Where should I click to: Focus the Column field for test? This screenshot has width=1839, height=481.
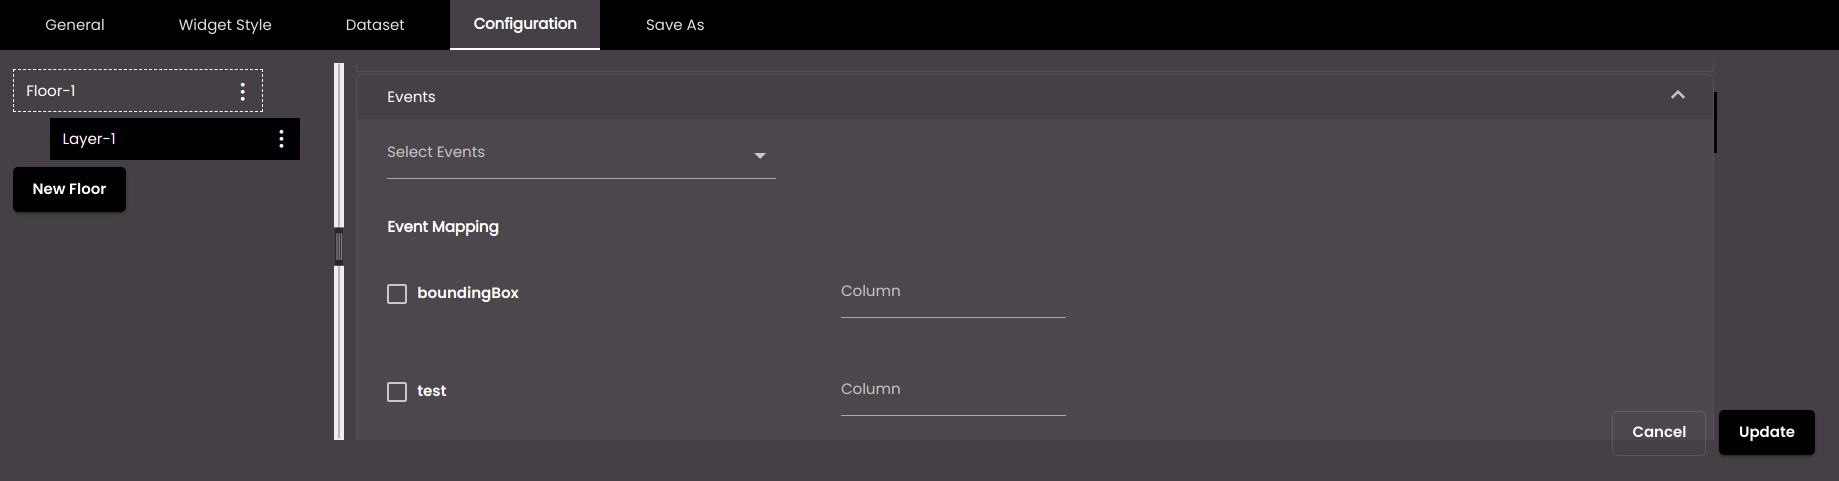pos(953,392)
